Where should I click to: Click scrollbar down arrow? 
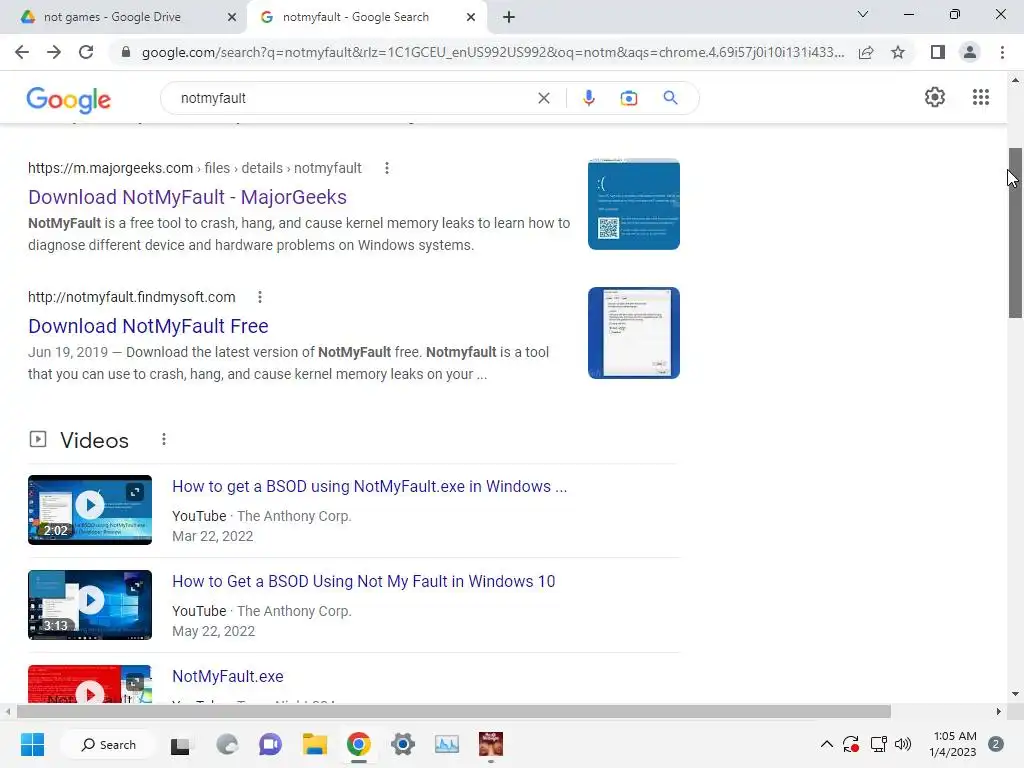point(1015,694)
